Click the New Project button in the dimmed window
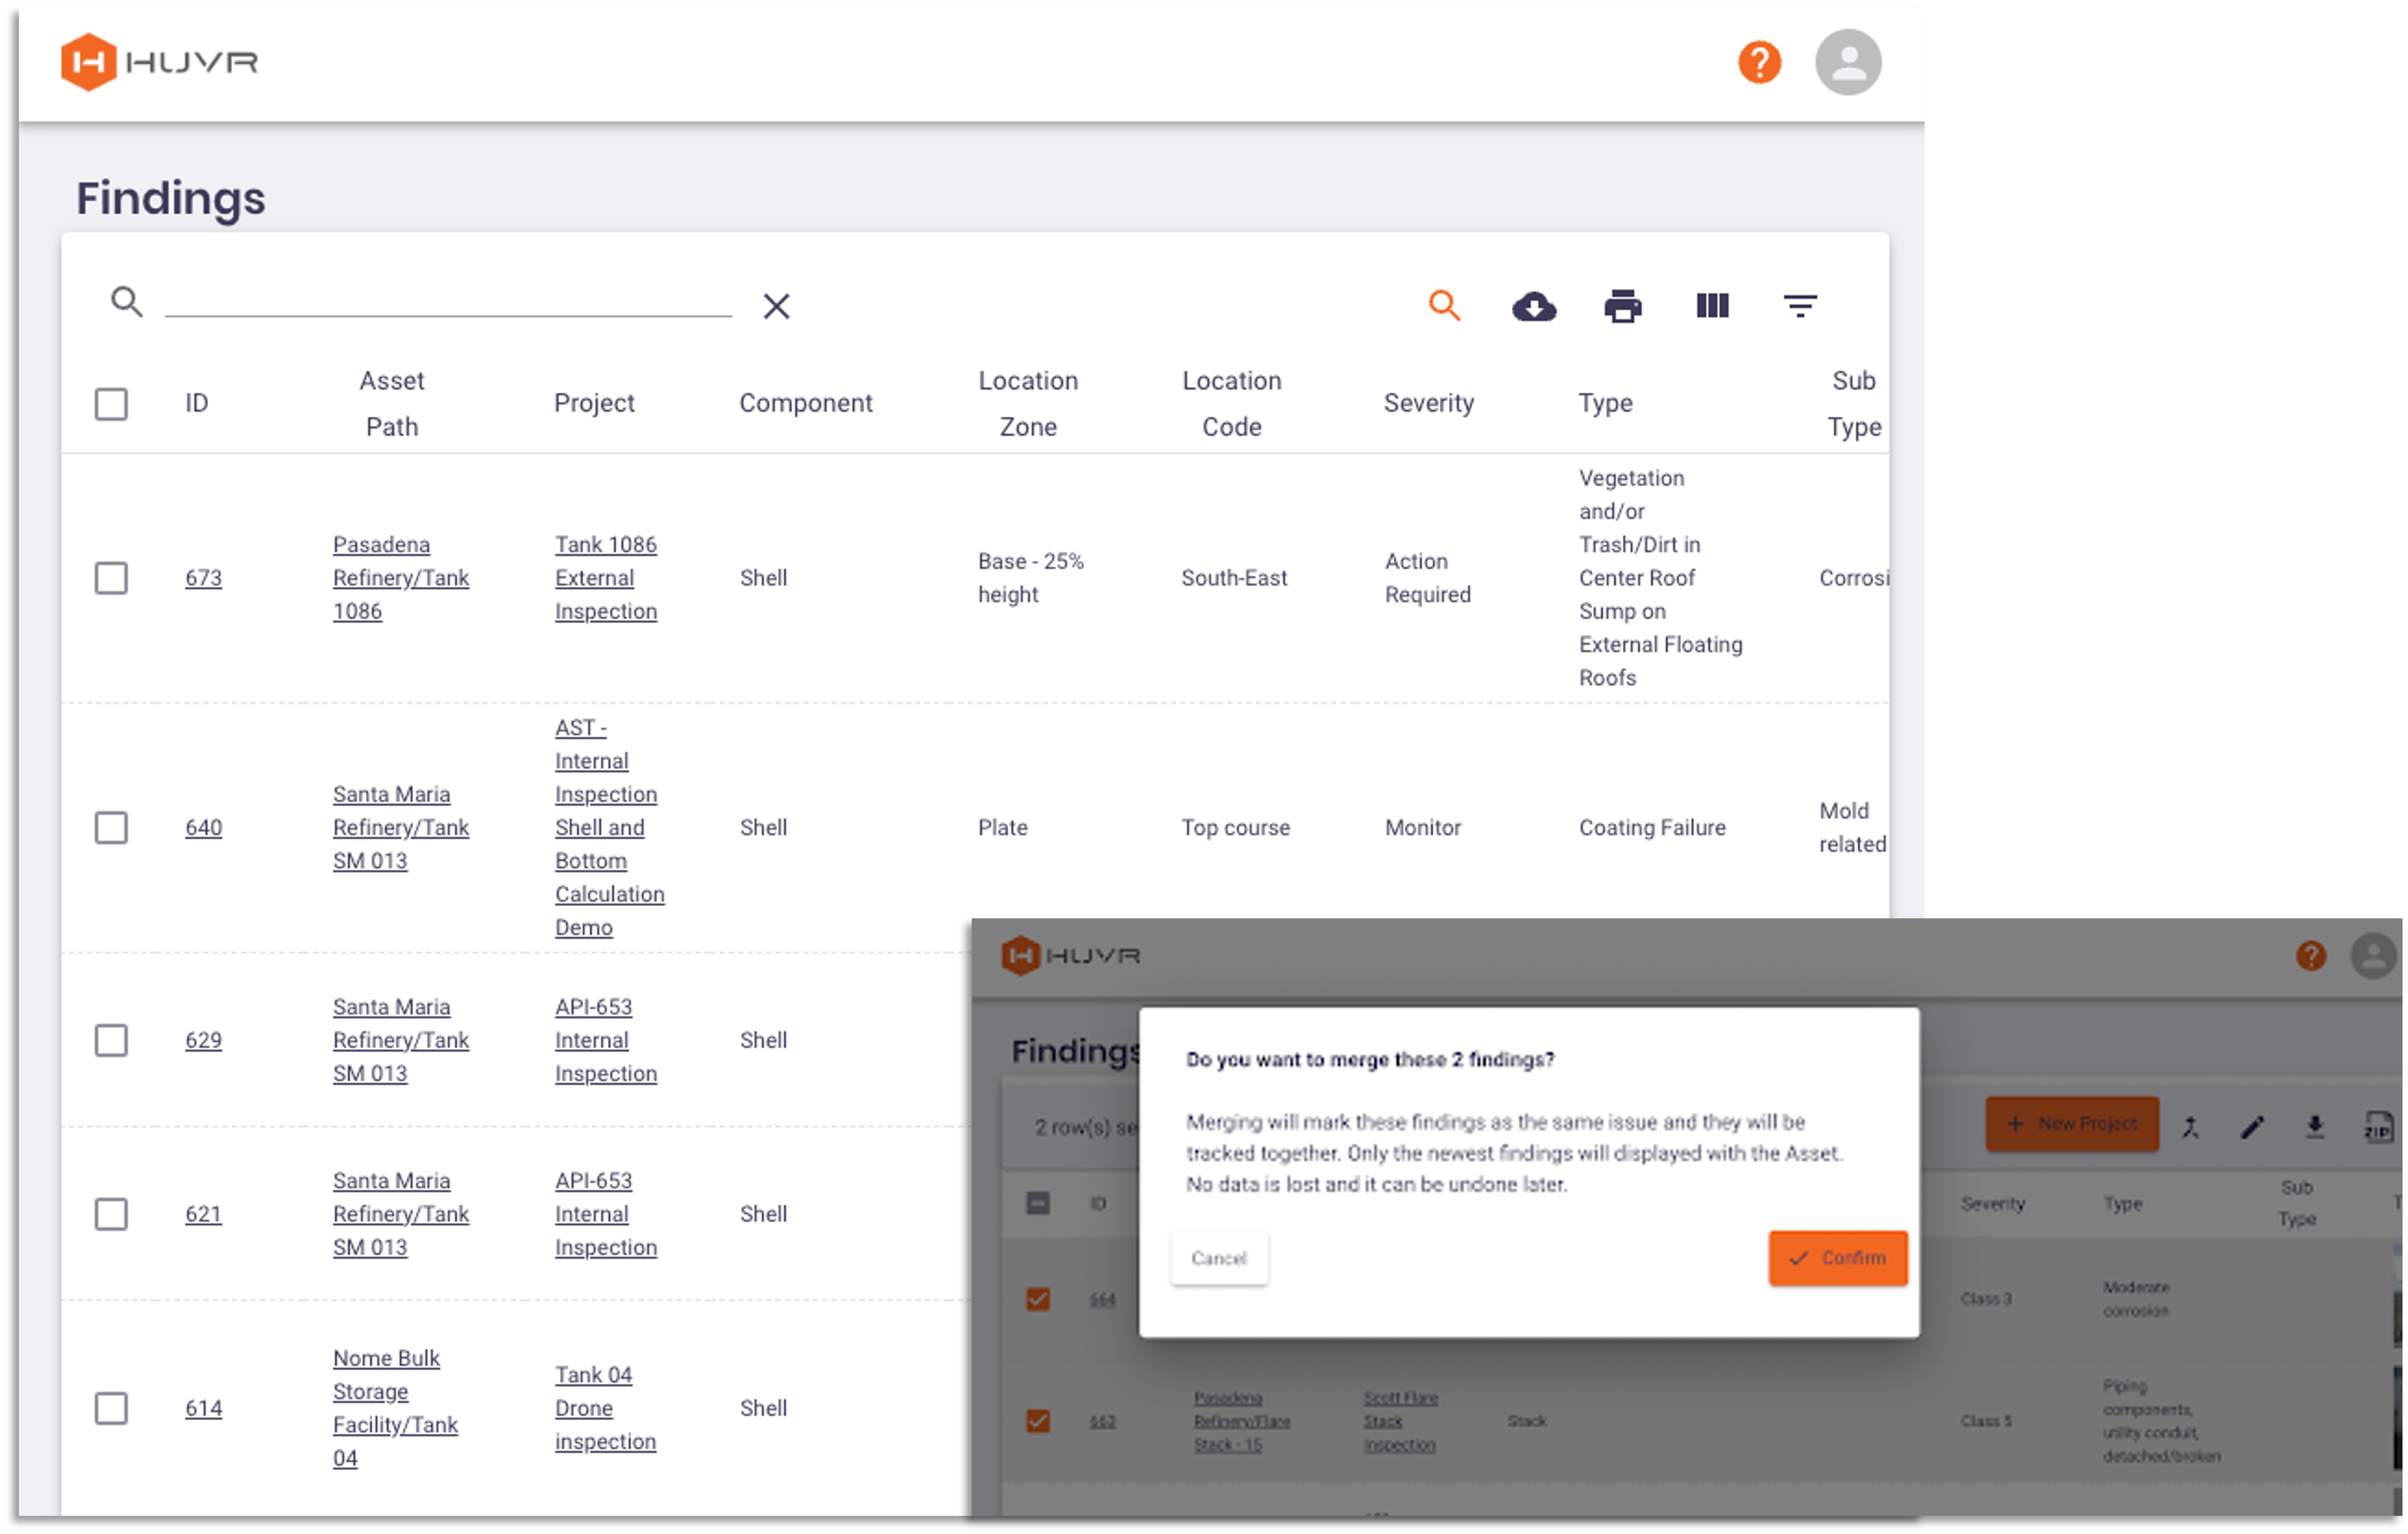 pyautogui.click(x=2072, y=1125)
